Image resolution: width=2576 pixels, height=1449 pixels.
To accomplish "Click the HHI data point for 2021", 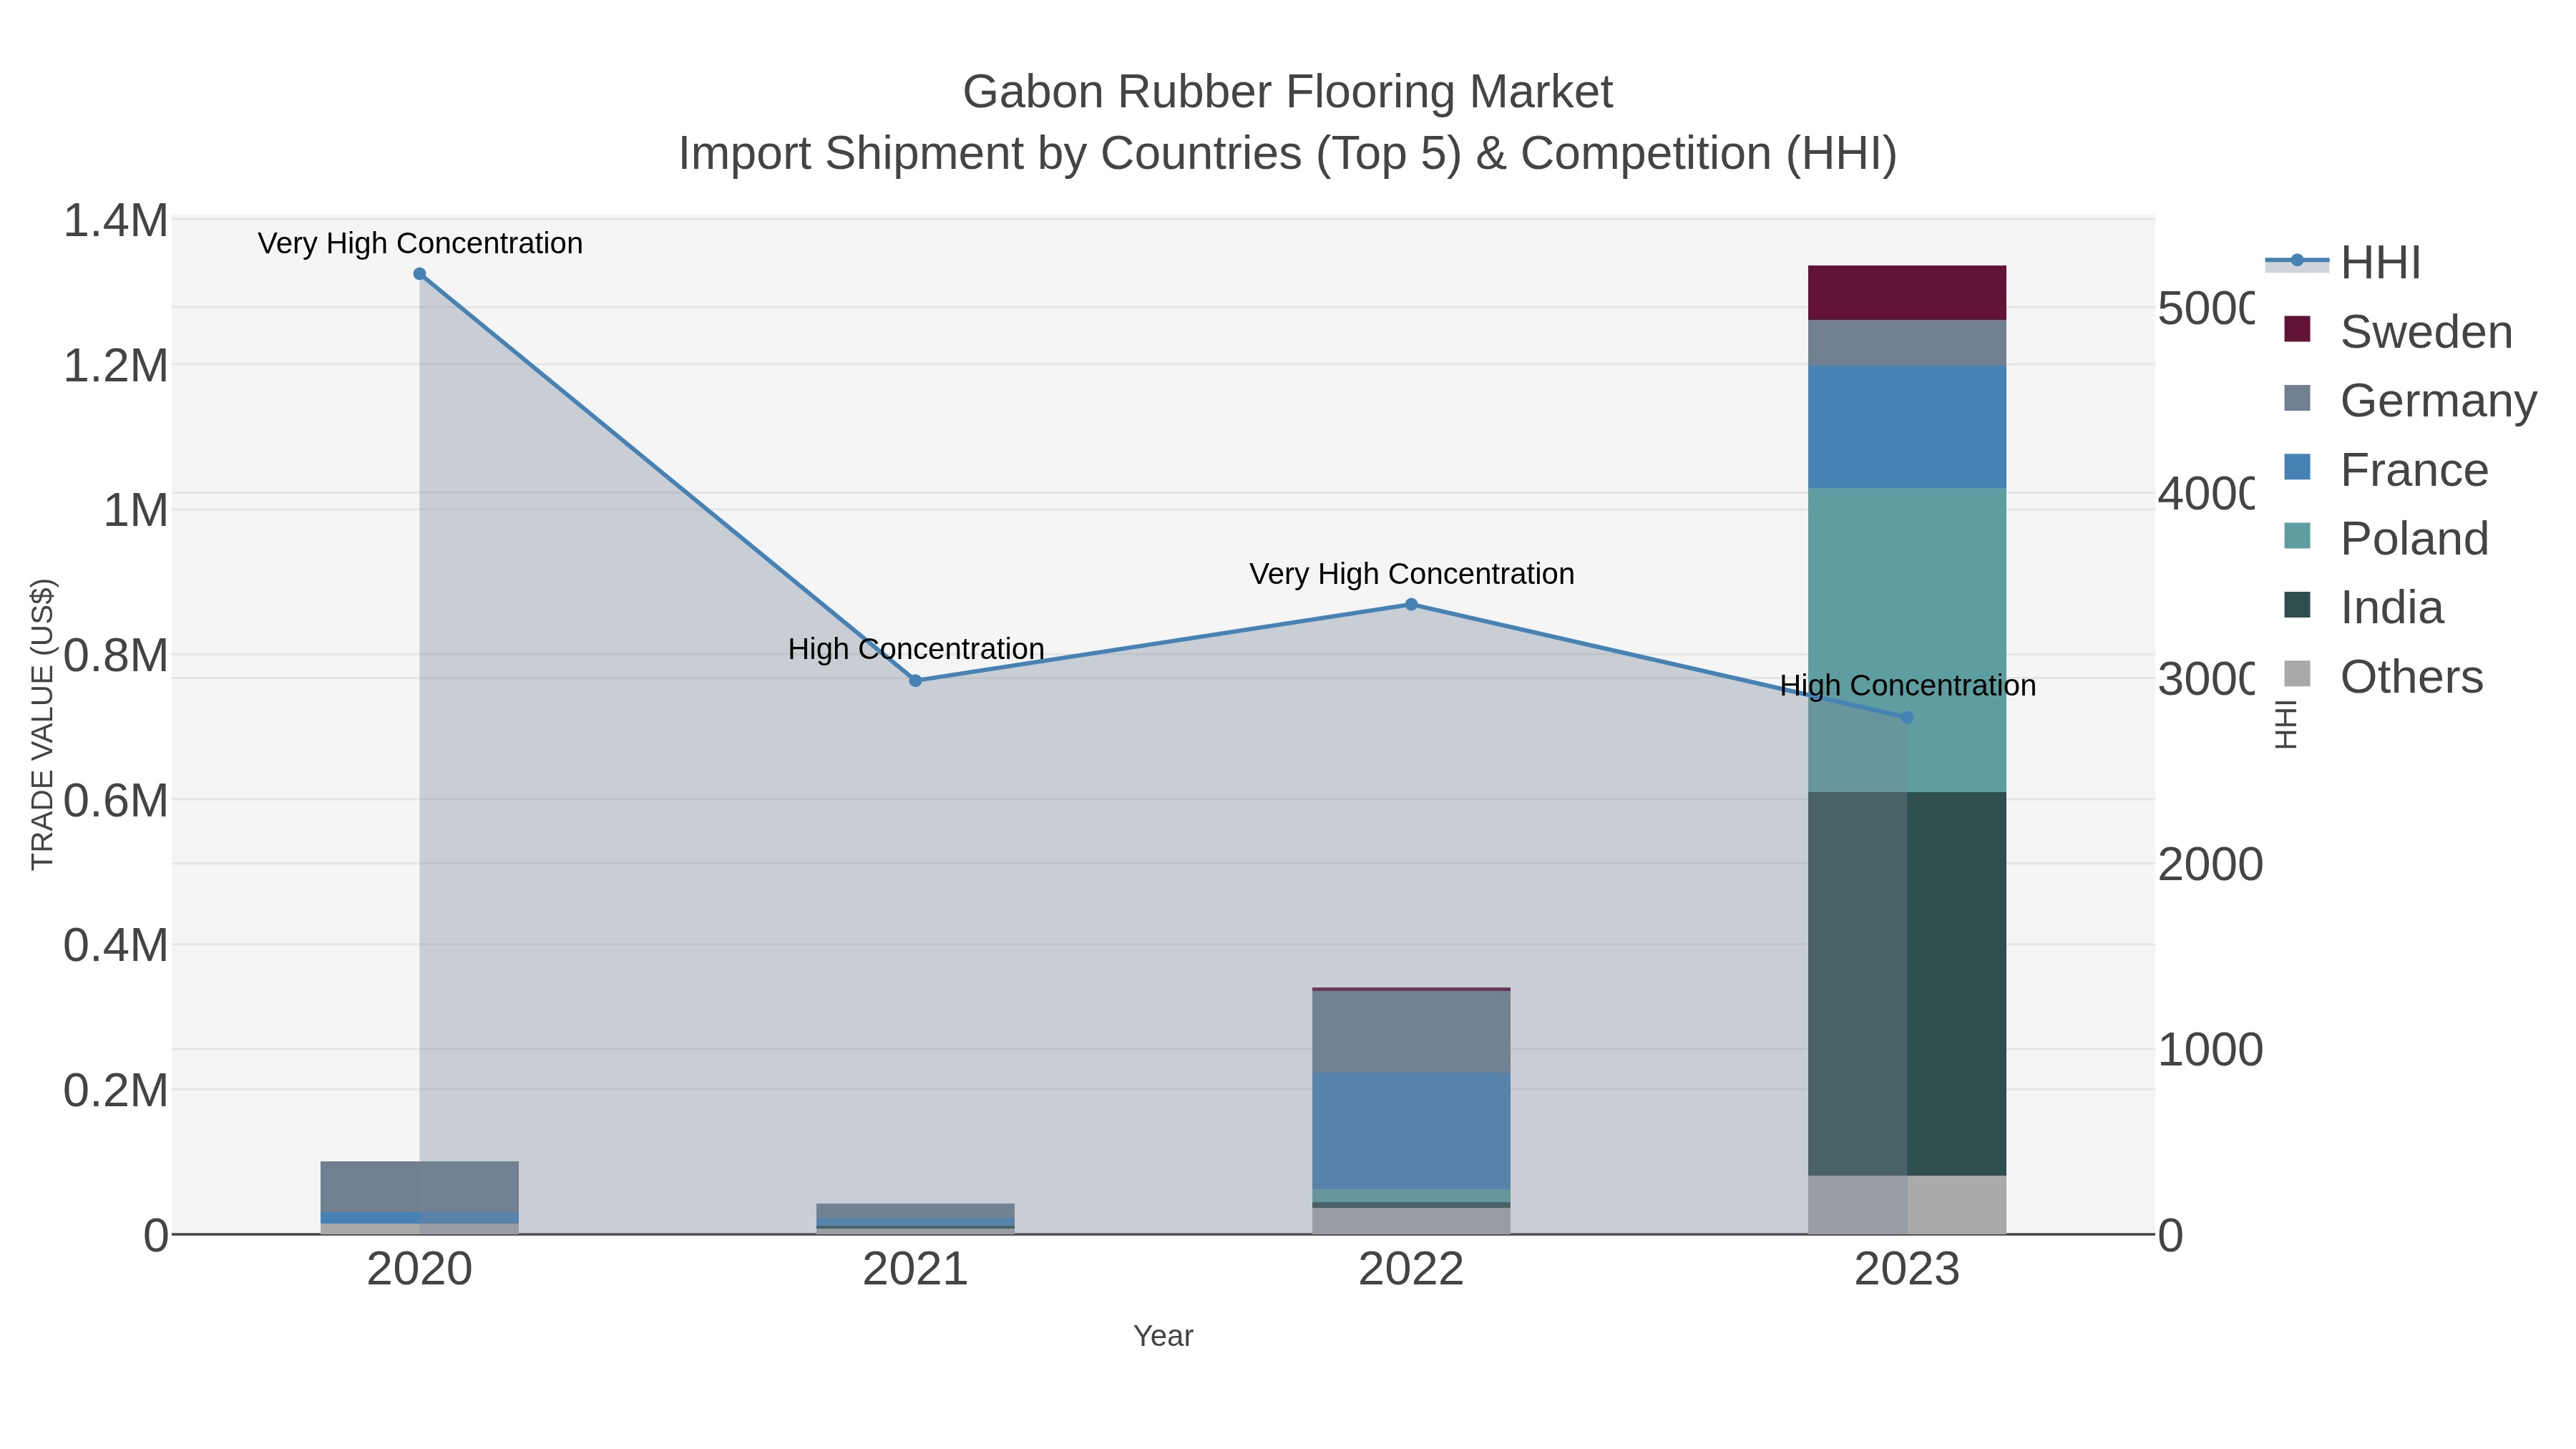I will point(915,681).
